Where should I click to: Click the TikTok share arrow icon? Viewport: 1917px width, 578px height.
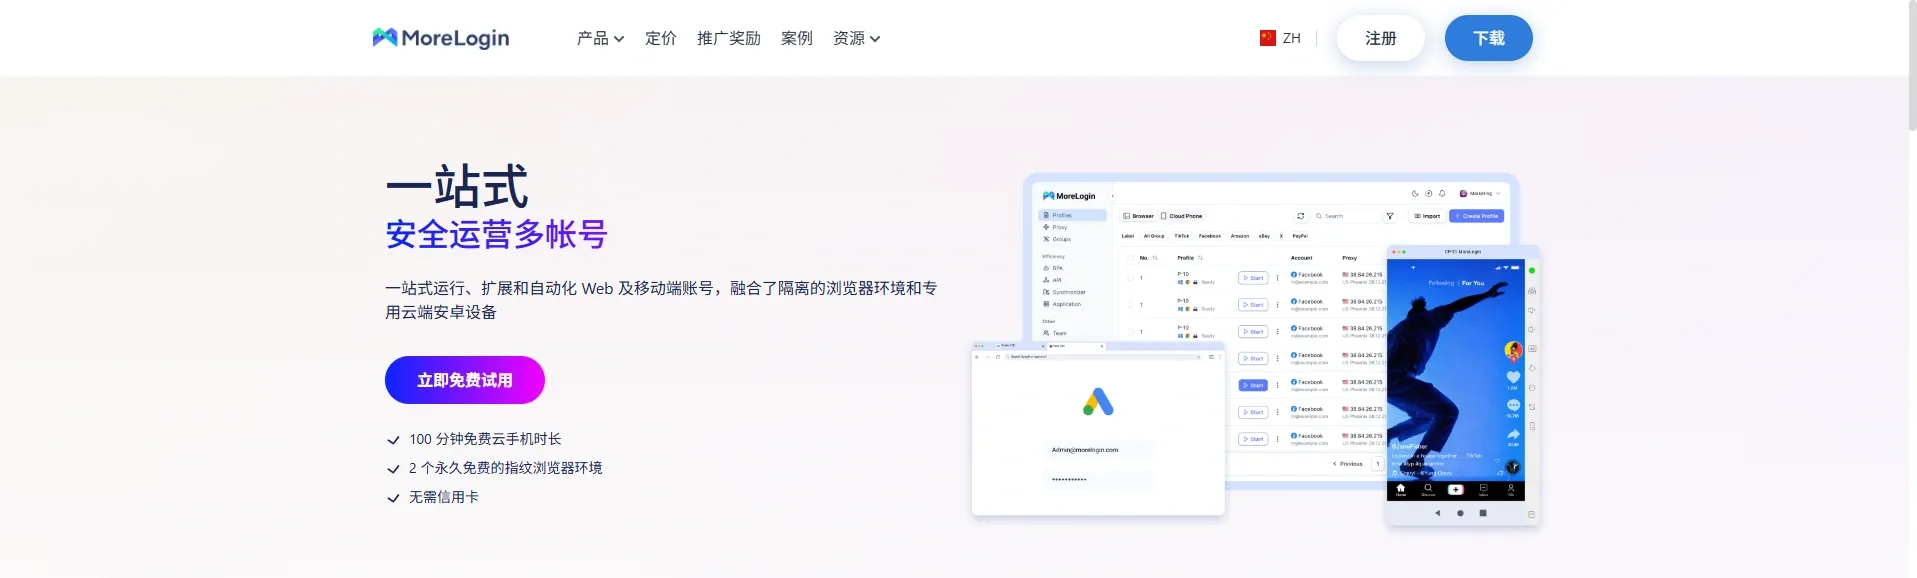click(1513, 434)
